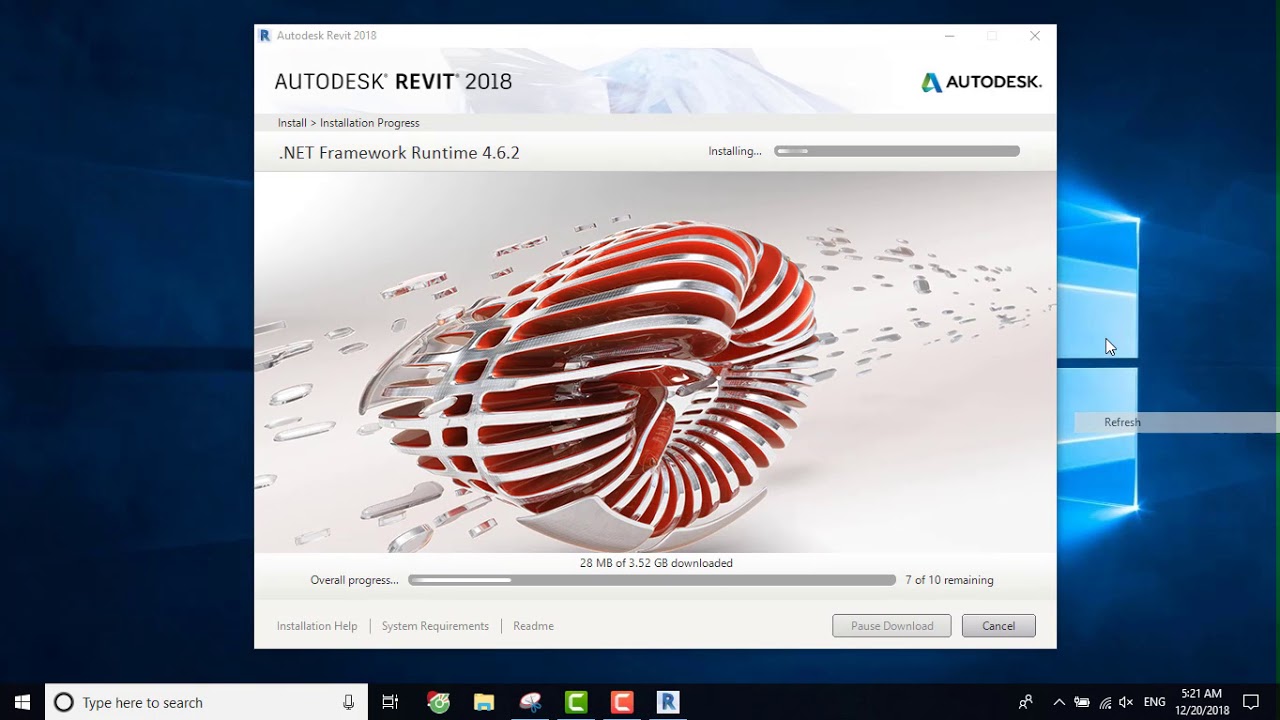Click the '7 of 10 remaining' text
The width and height of the screenshot is (1280, 720).
(949, 580)
